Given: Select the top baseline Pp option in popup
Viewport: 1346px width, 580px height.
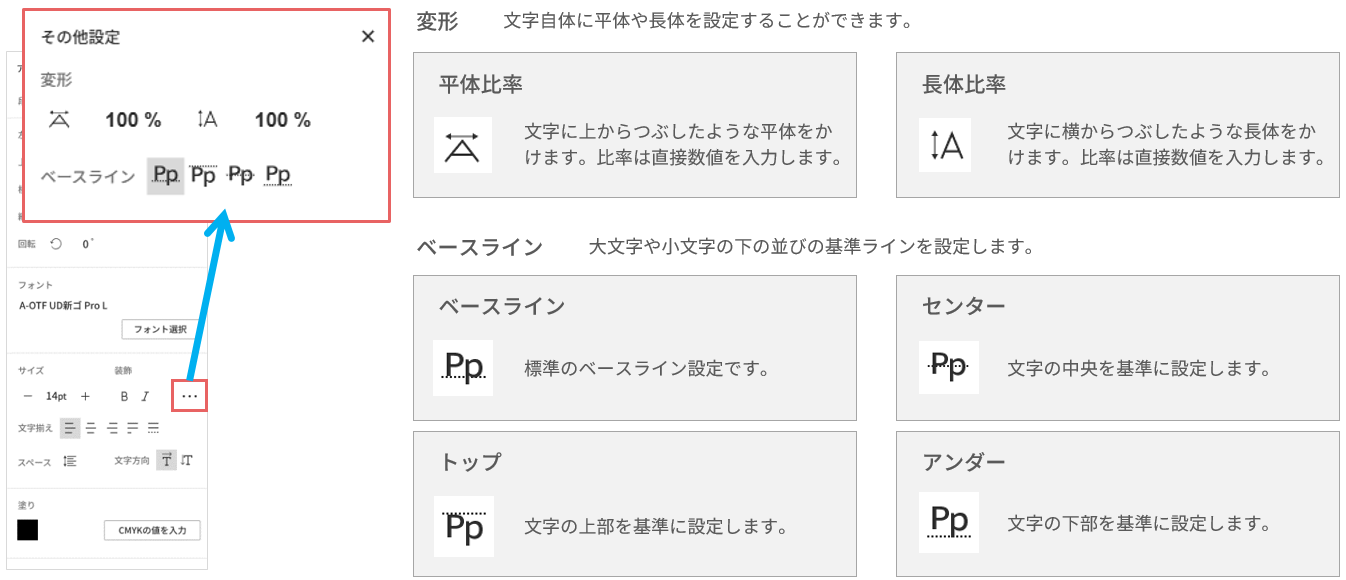Looking at the screenshot, I should (203, 176).
